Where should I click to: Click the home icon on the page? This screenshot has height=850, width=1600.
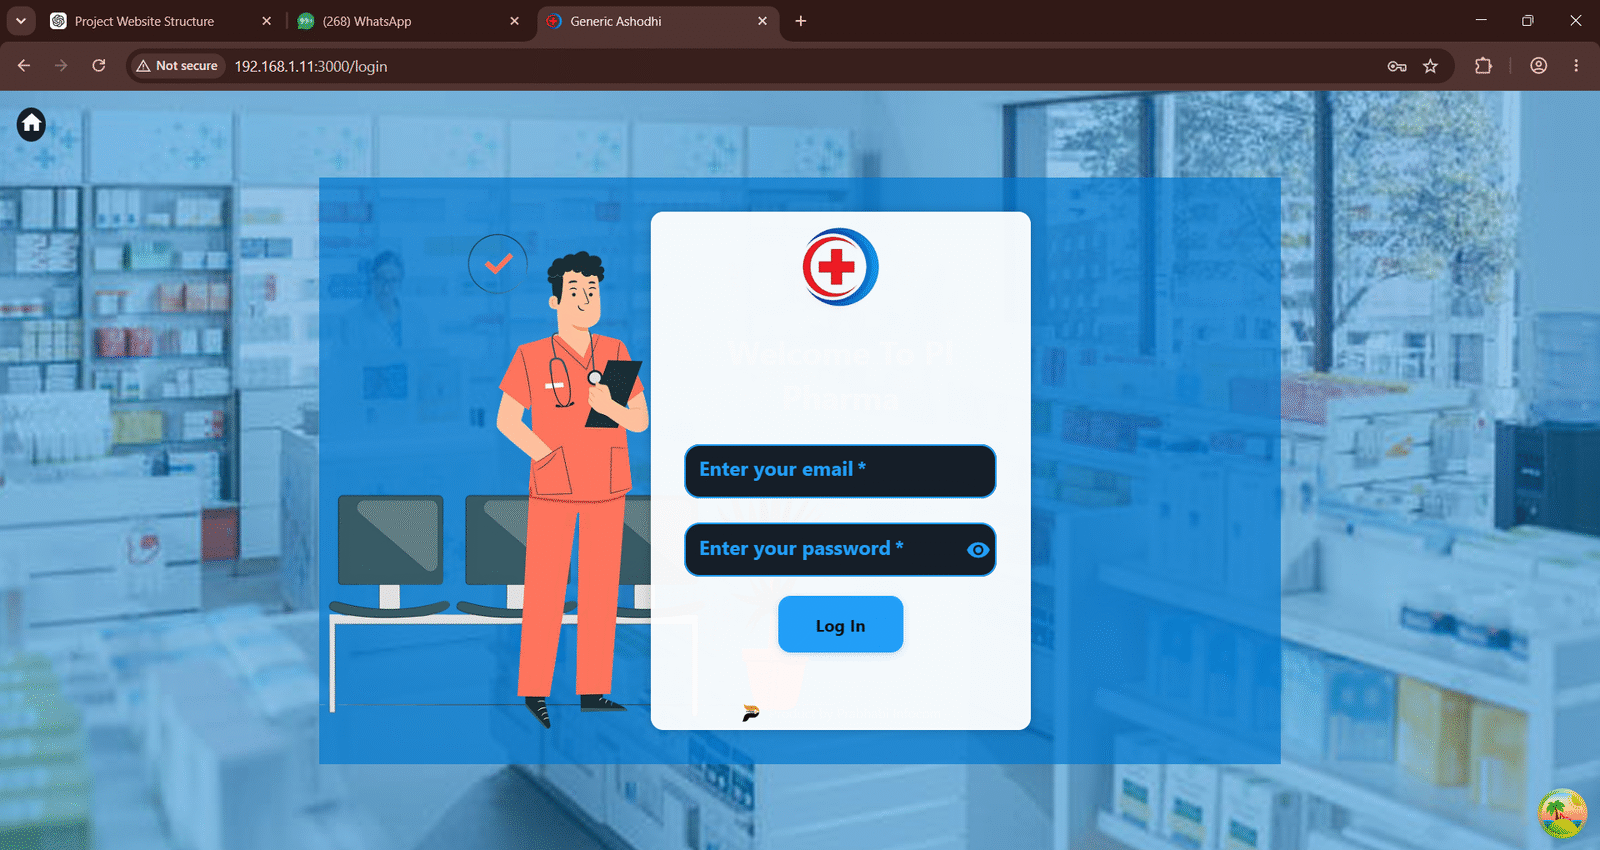click(31, 124)
